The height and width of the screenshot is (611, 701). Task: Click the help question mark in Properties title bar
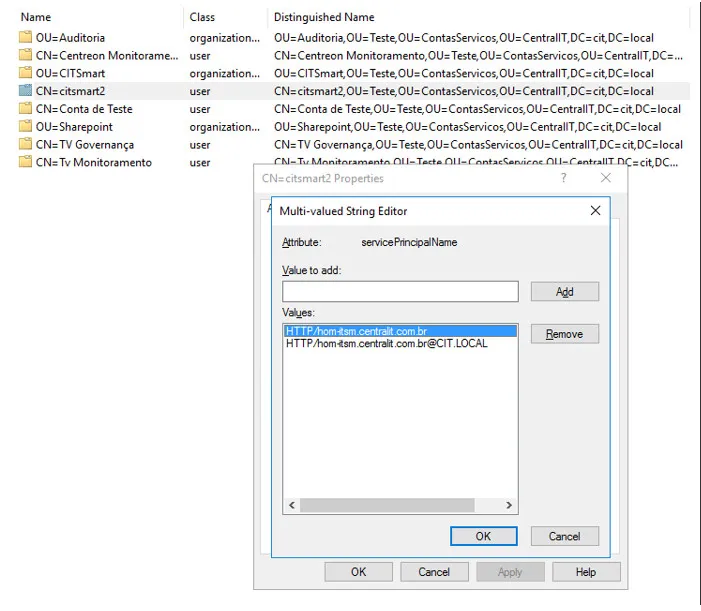(564, 178)
